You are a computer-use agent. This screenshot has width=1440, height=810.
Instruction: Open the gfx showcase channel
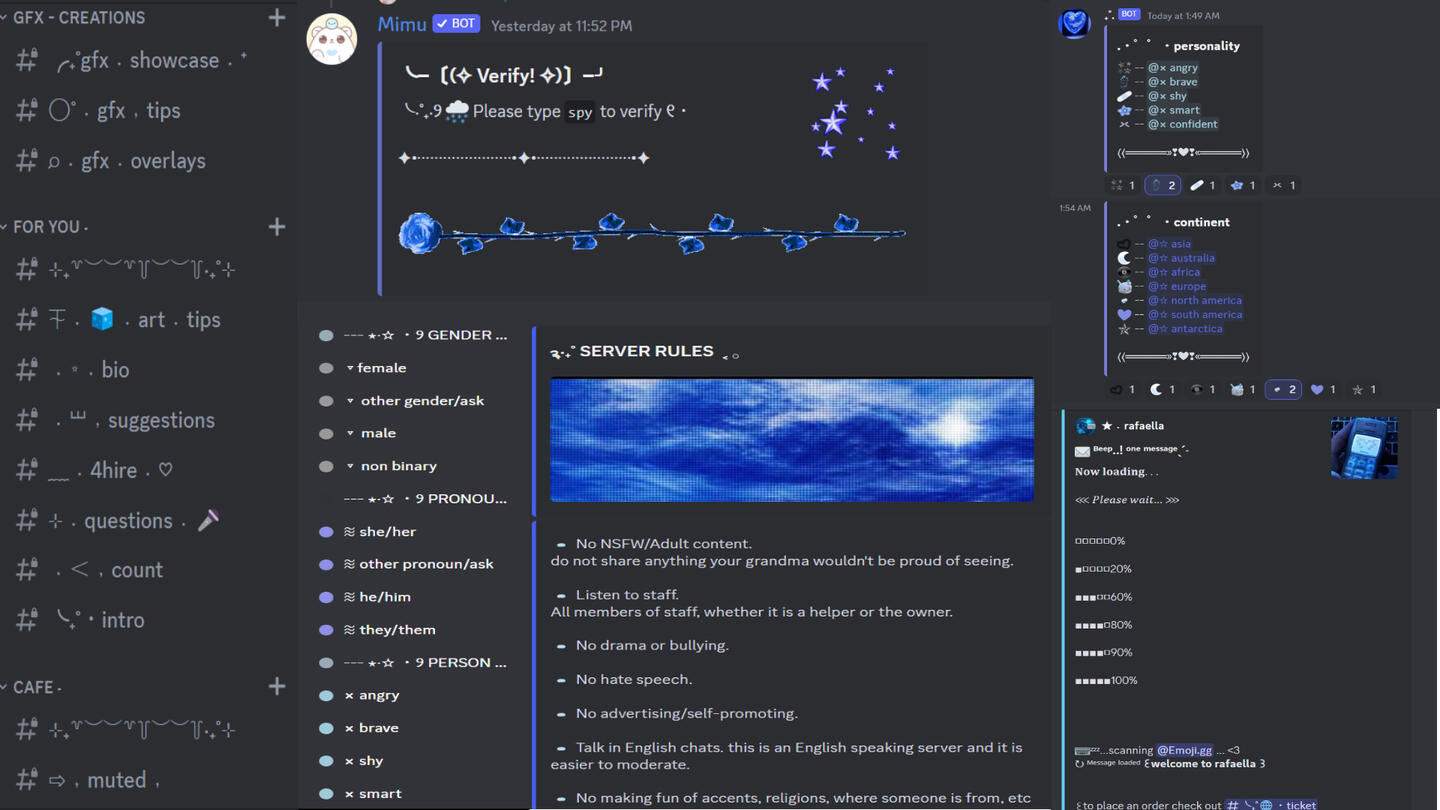150,61
